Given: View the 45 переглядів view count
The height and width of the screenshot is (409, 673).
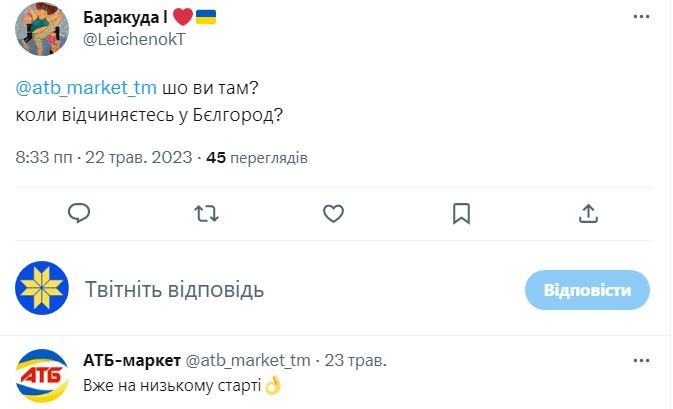Looking at the screenshot, I should coord(256,158).
